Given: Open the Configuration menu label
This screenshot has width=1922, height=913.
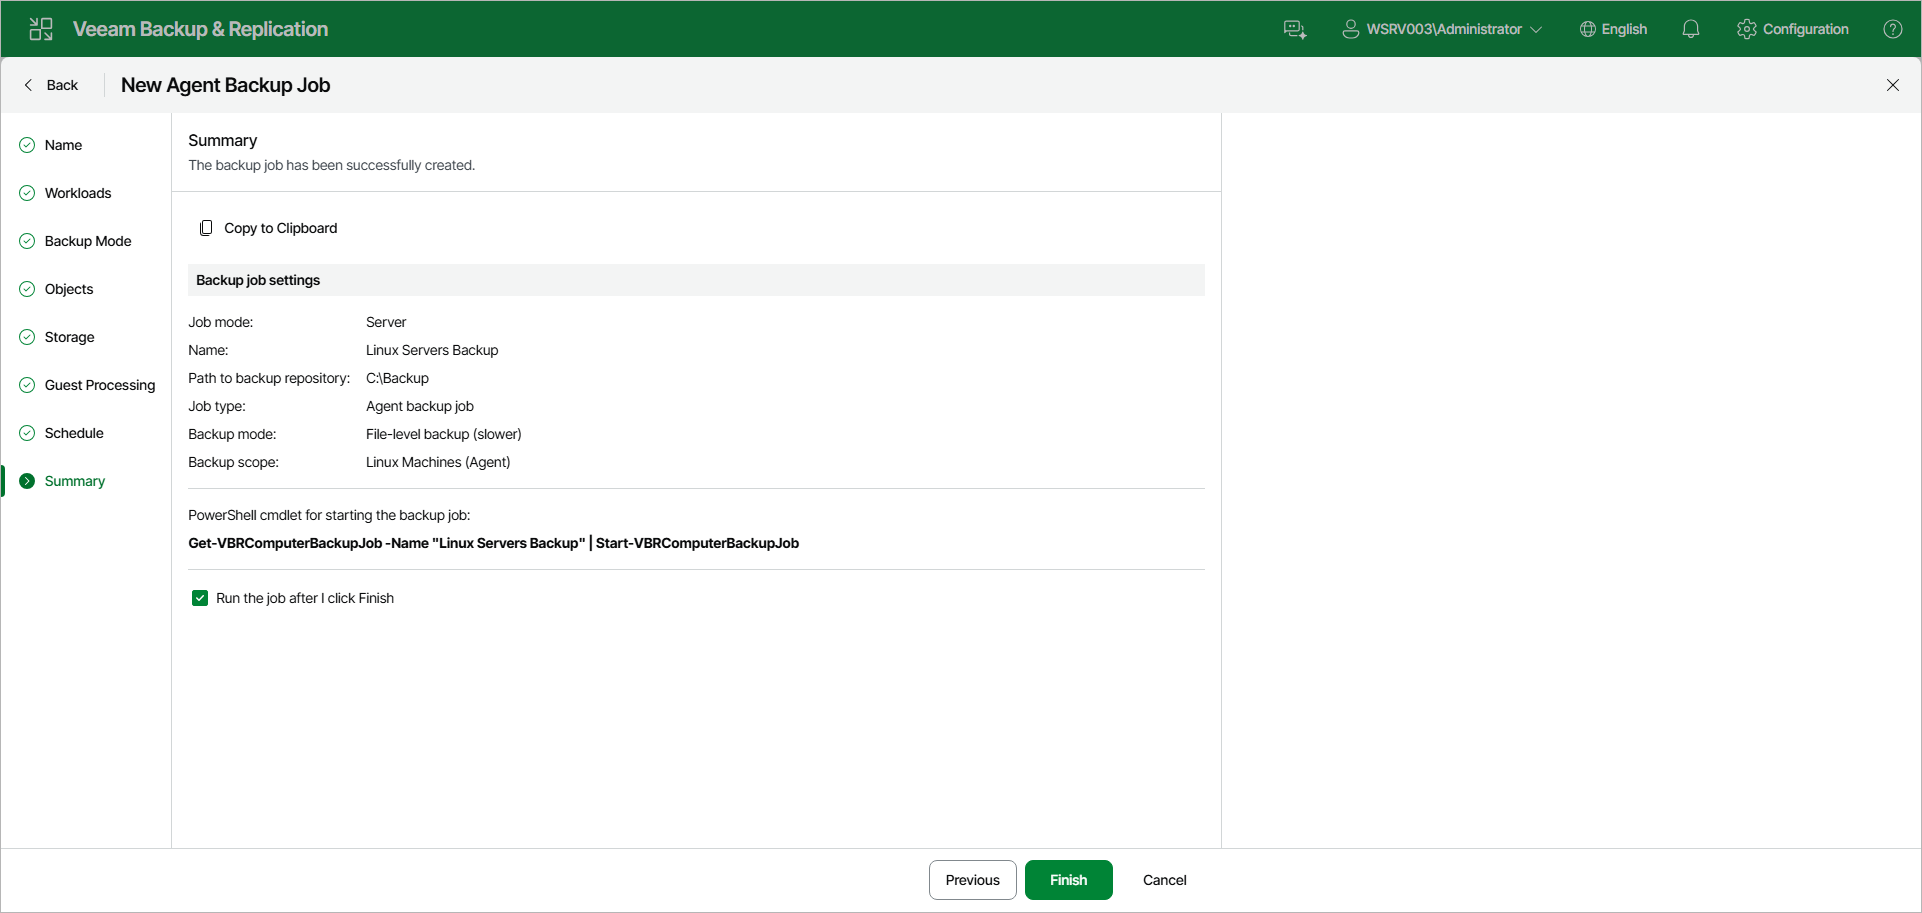Looking at the screenshot, I should (x=1805, y=29).
